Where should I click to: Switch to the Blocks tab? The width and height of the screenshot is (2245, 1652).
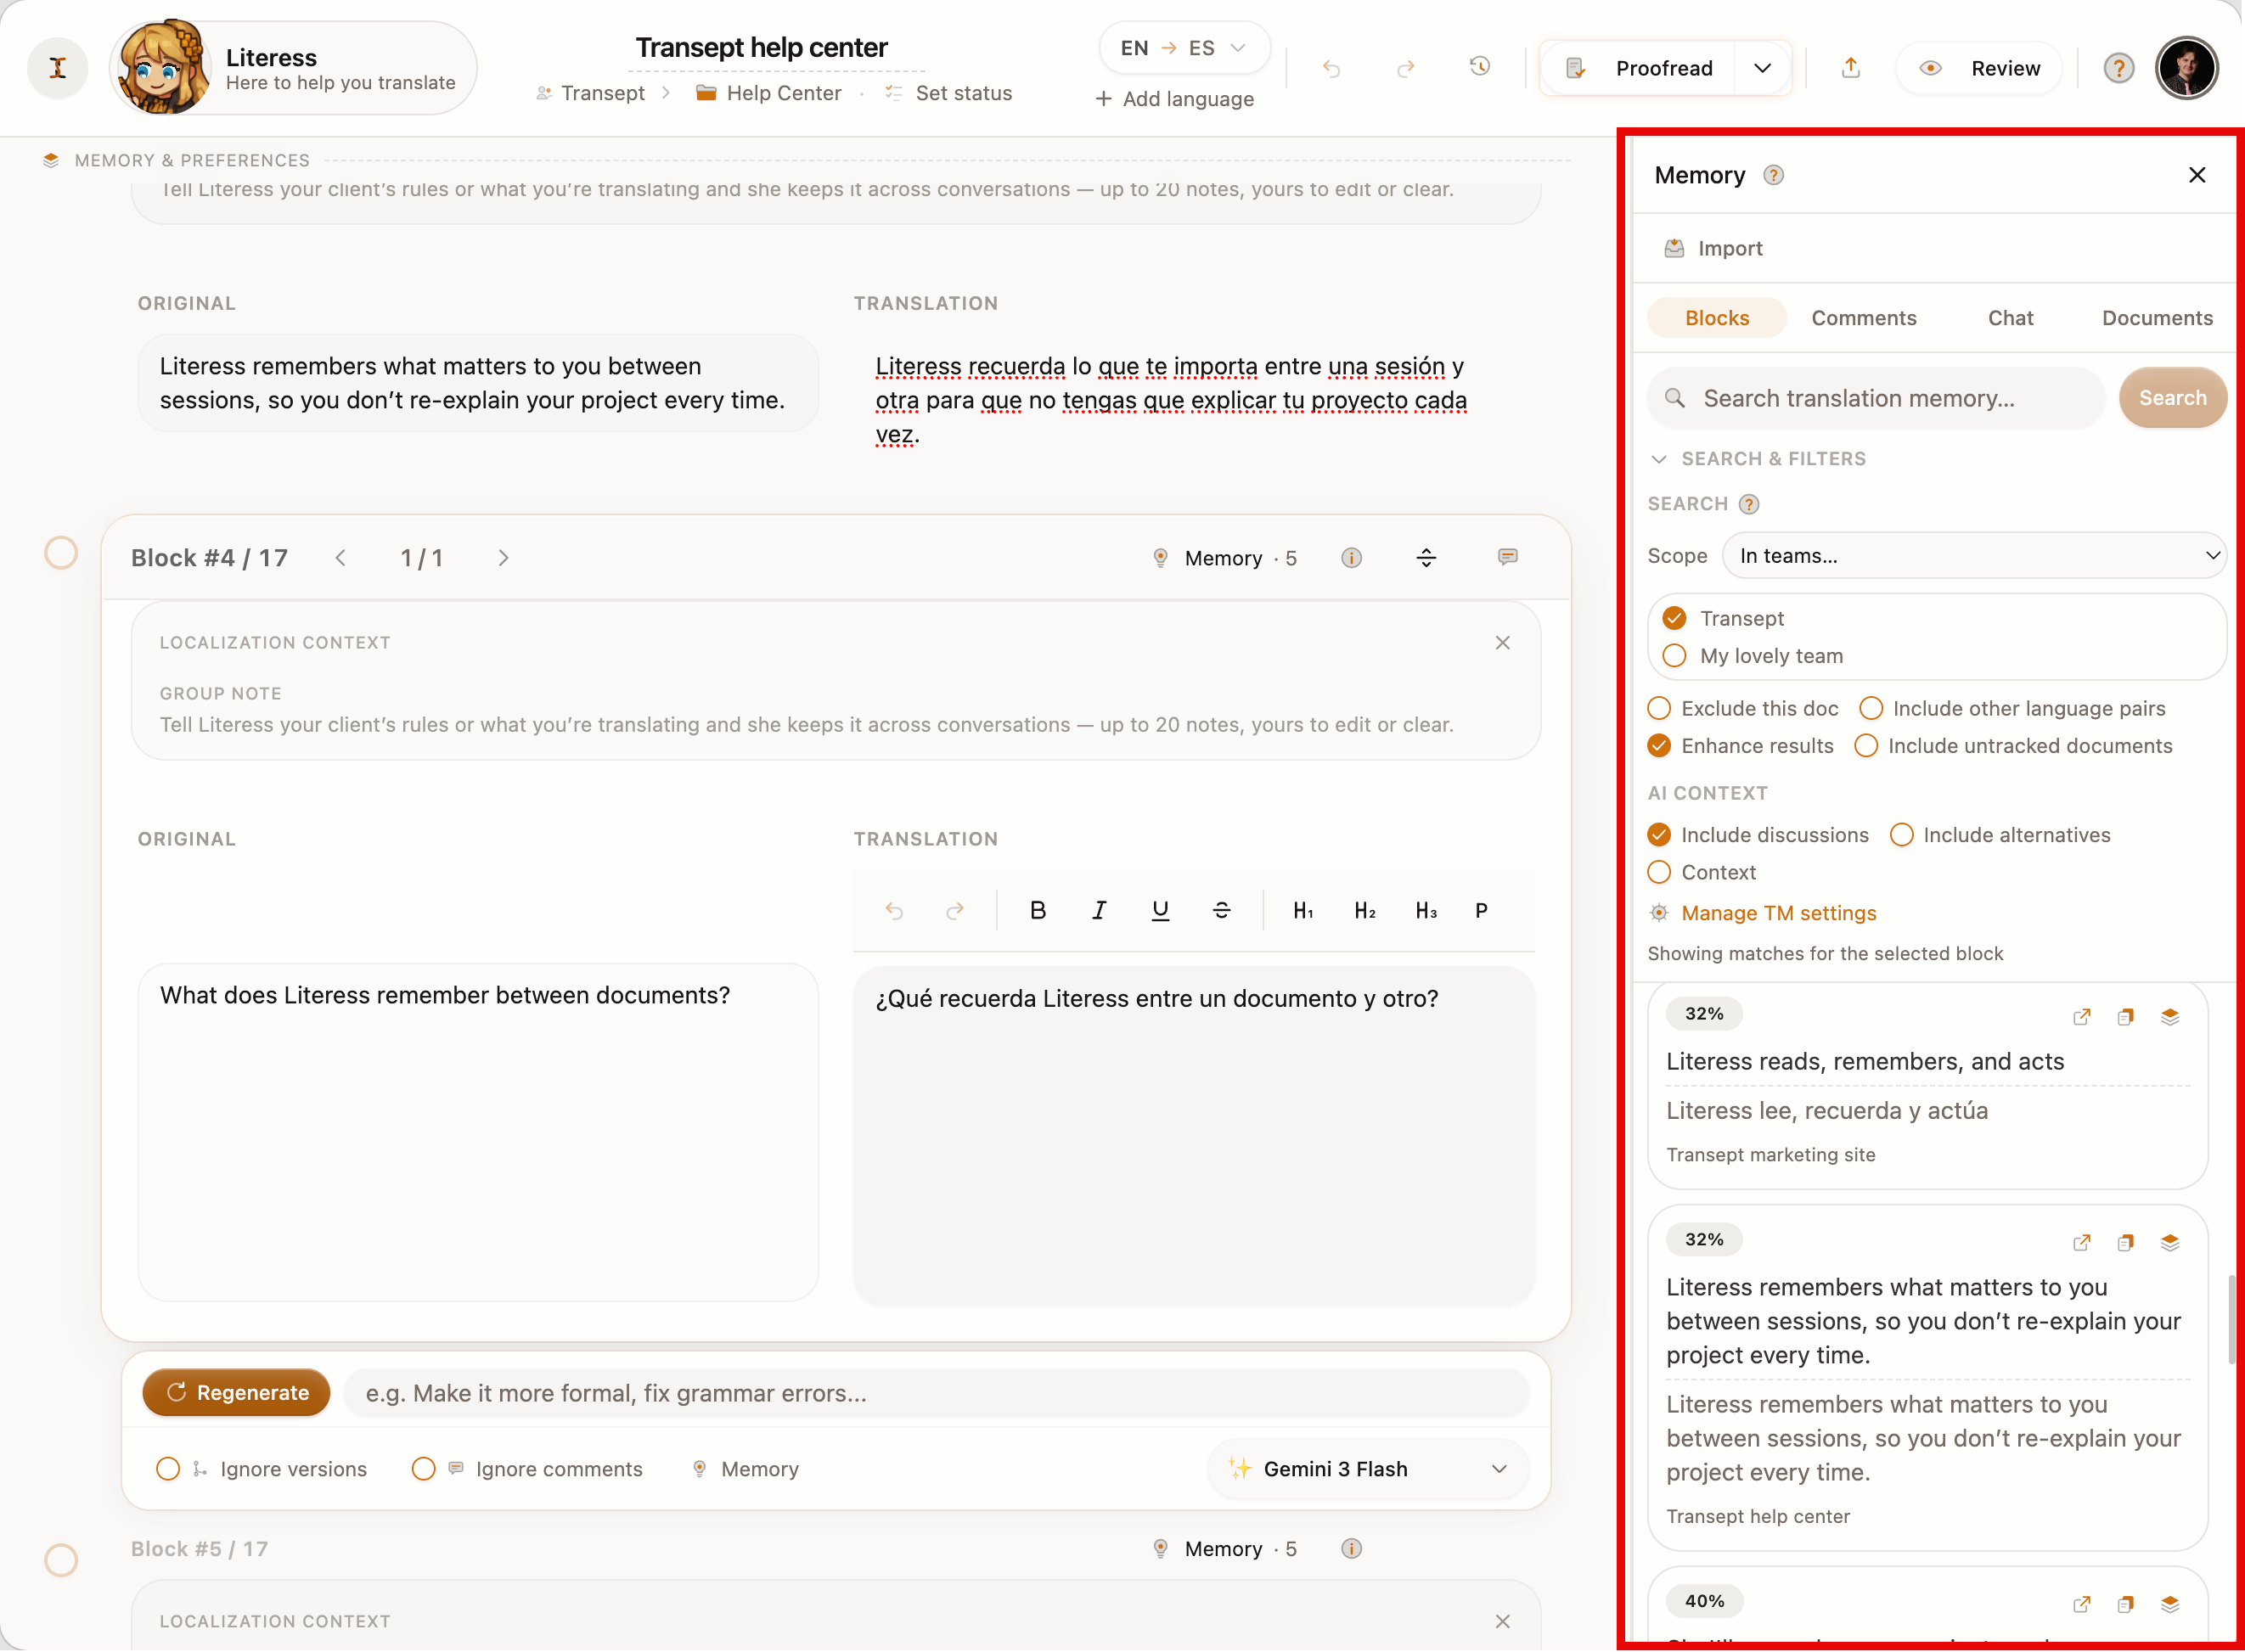pos(1717,318)
